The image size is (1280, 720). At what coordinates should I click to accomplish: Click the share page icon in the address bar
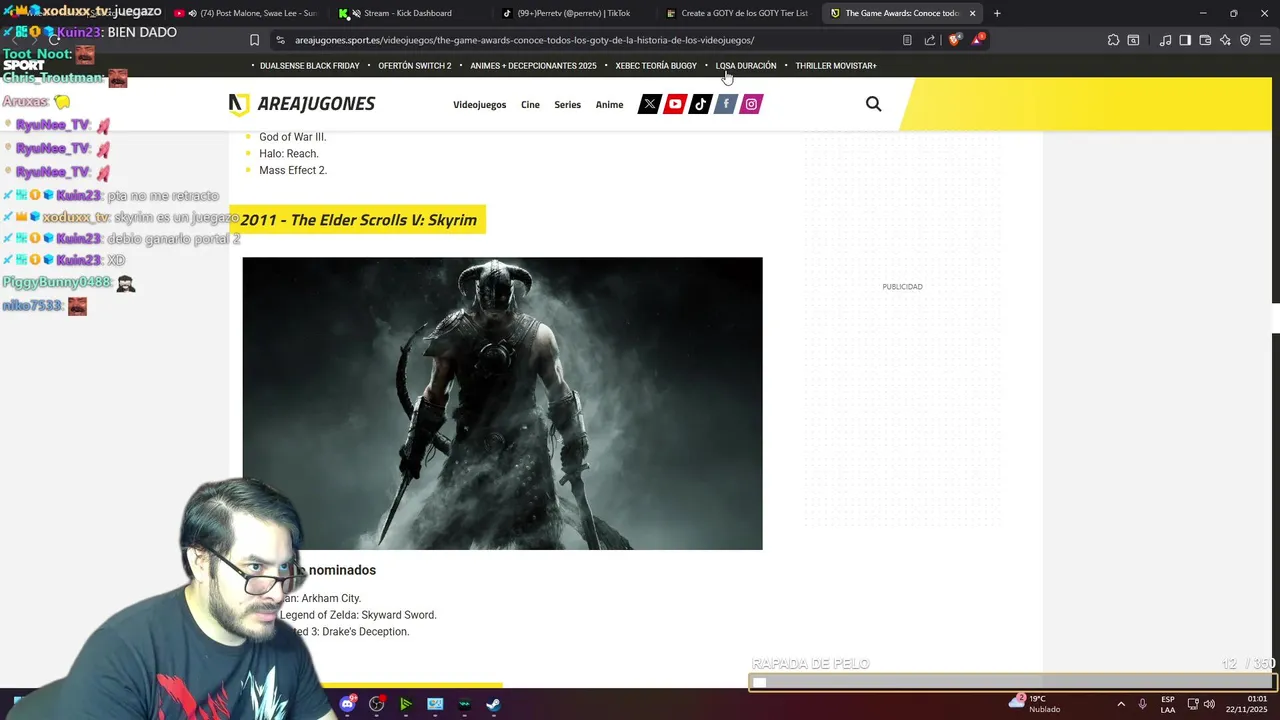pyautogui.click(x=930, y=40)
